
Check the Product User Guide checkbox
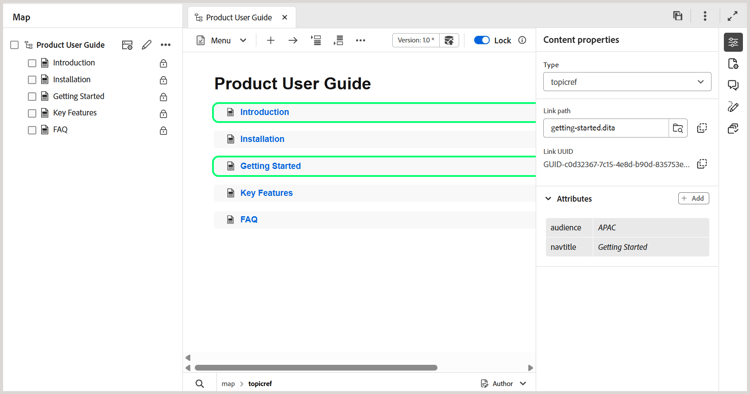pyautogui.click(x=14, y=45)
